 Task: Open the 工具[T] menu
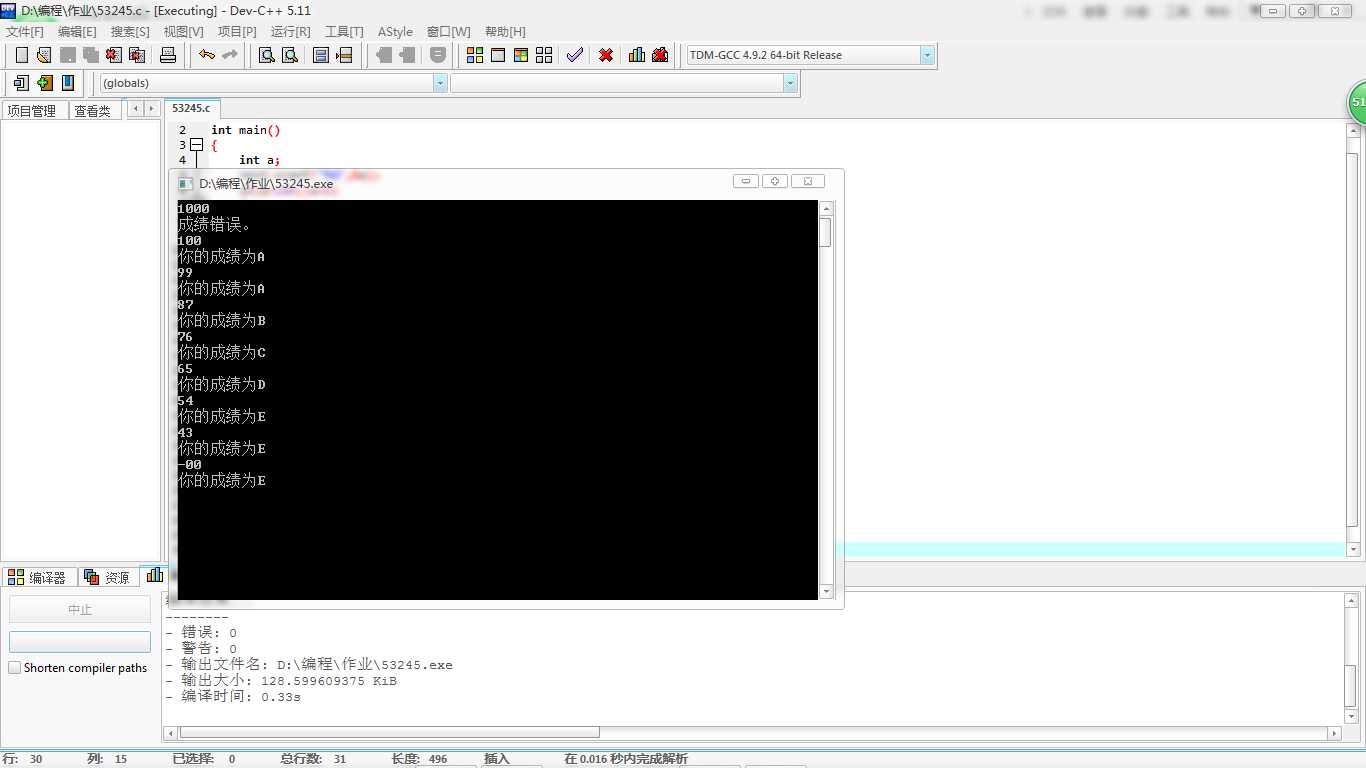click(344, 32)
